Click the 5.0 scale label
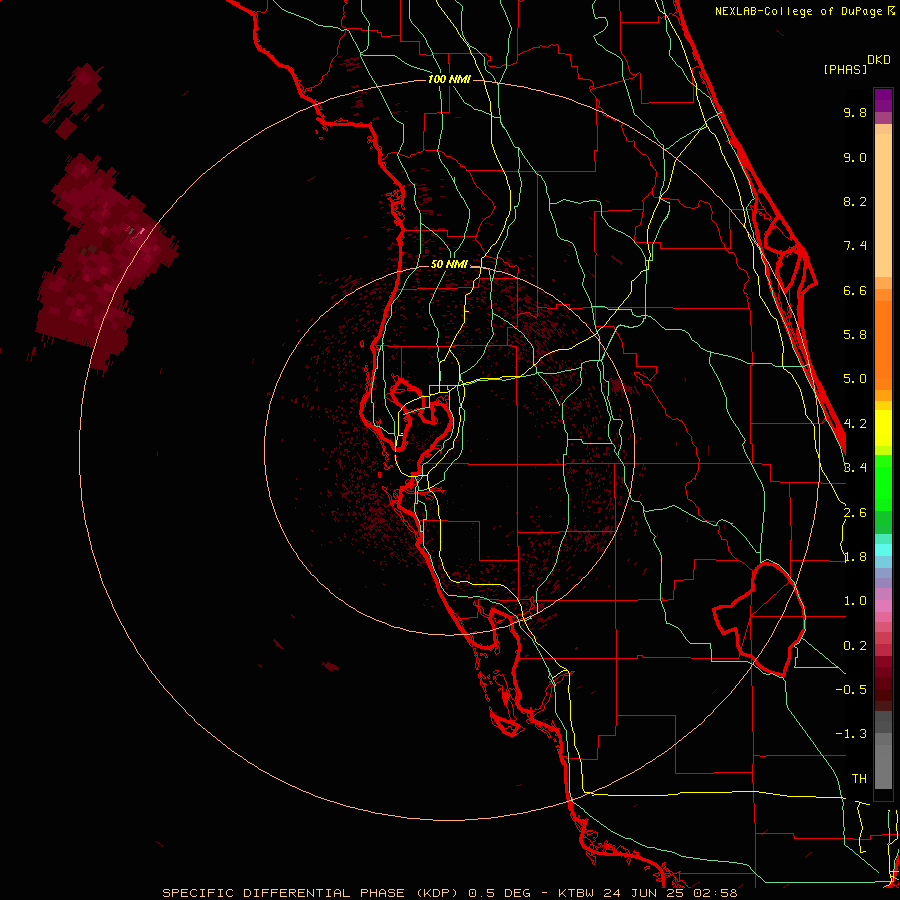Viewport: 900px width, 900px height. click(x=855, y=379)
